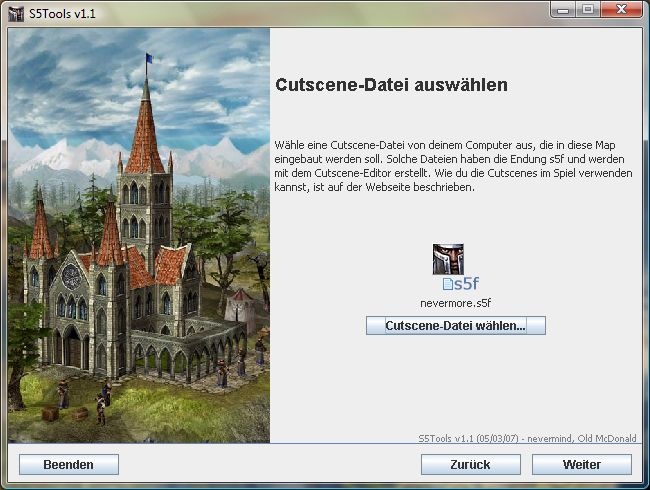
Task: Click the armored helmet file icon
Action: coord(447,258)
